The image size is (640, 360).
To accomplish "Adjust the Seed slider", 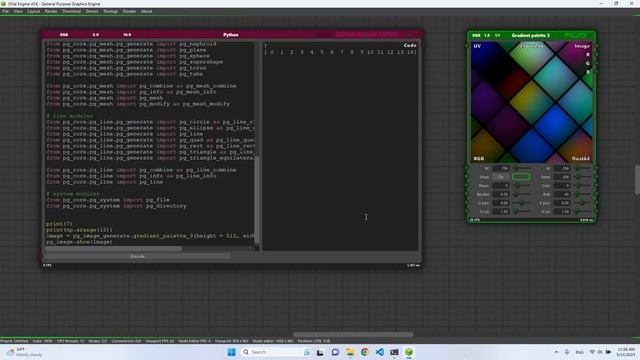I will [582, 177].
